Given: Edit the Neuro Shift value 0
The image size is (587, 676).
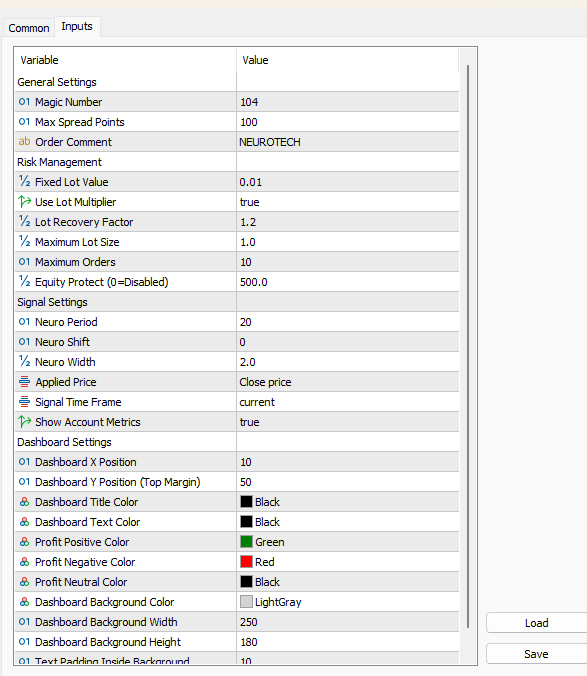Looking at the screenshot, I should tap(348, 342).
